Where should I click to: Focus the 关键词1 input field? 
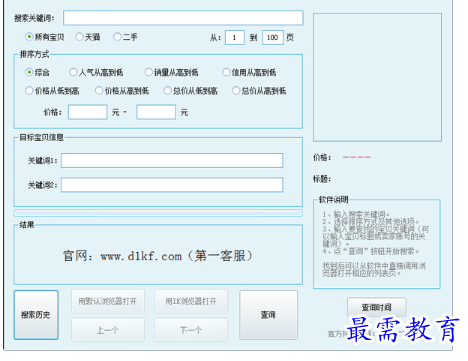point(172,160)
